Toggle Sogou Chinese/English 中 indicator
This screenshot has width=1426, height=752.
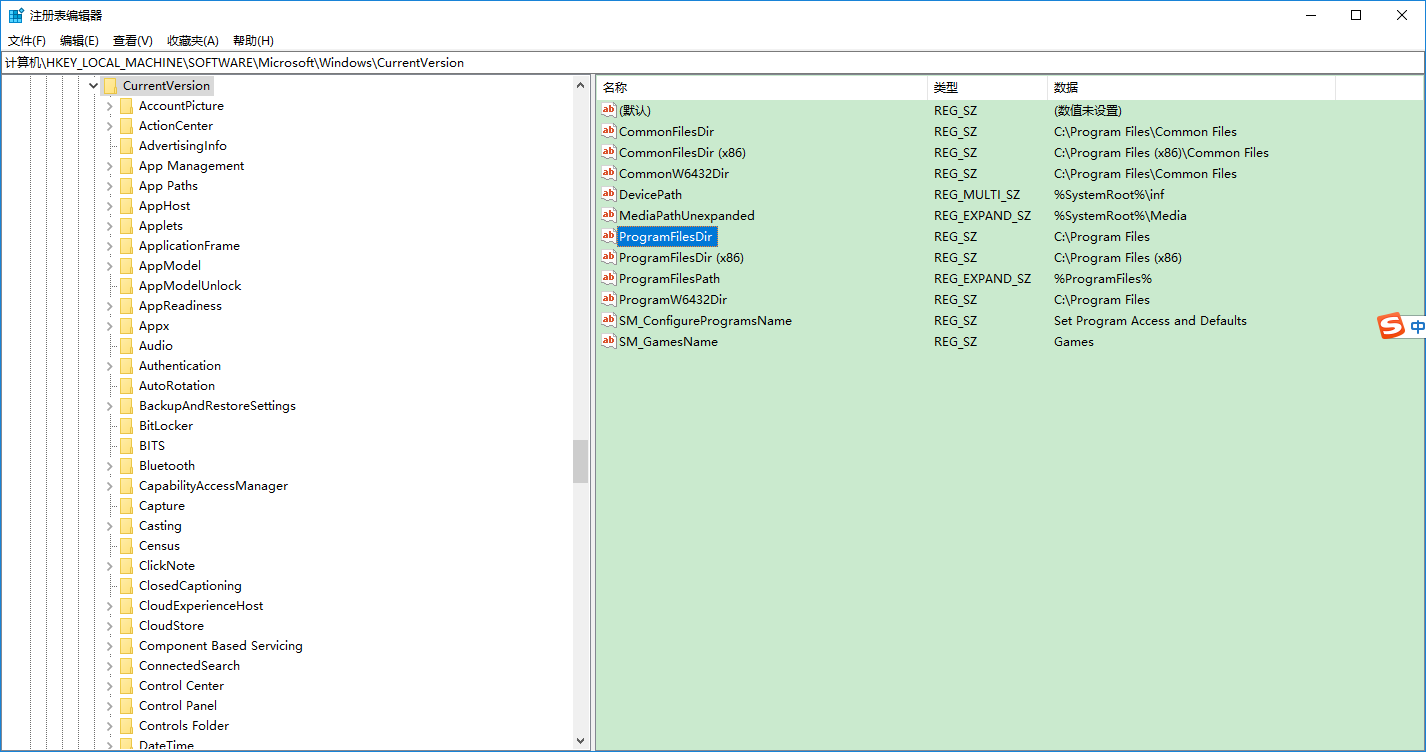pos(1417,327)
